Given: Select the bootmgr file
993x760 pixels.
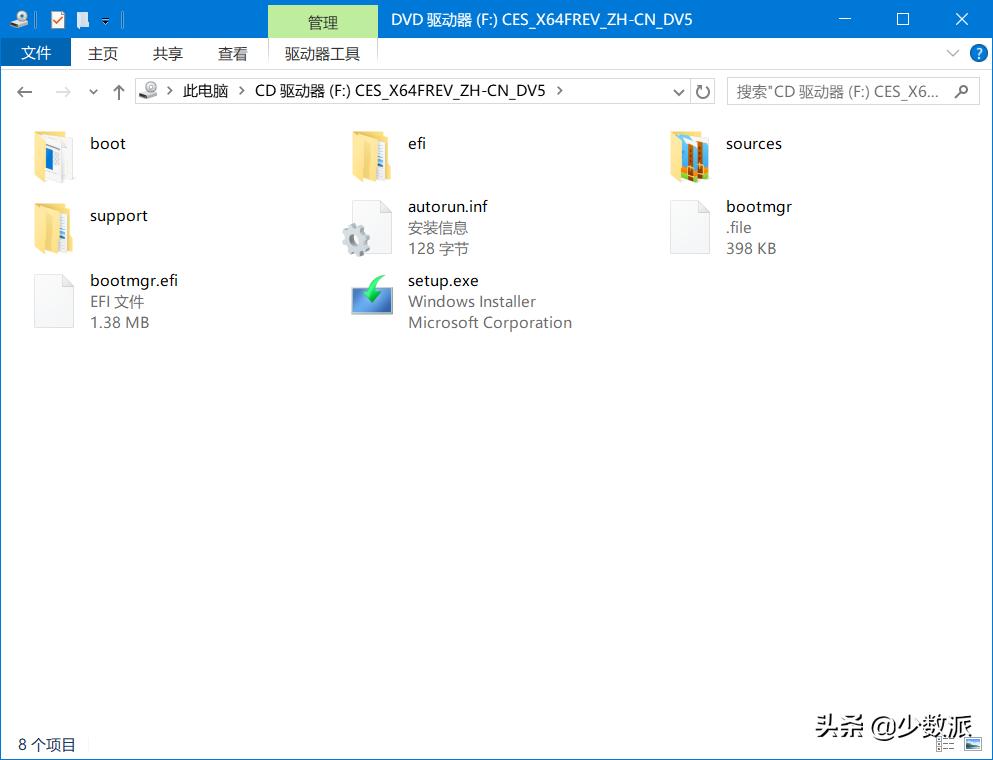Looking at the screenshot, I should (x=759, y=206).
